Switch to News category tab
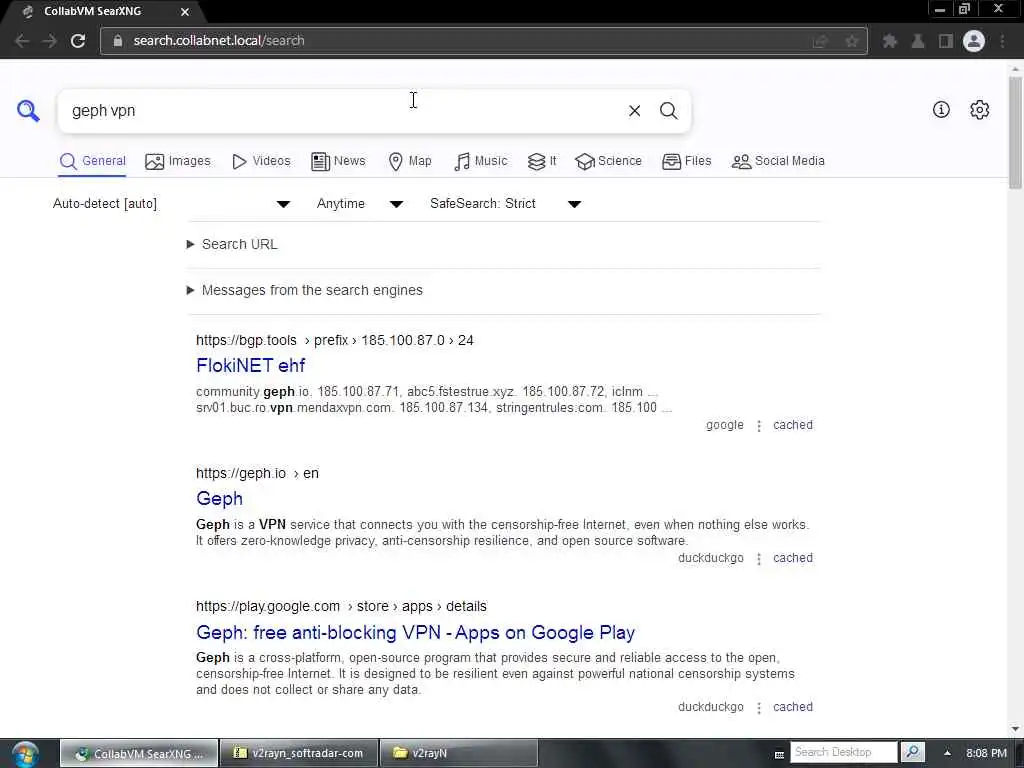 tap(338, 161)
